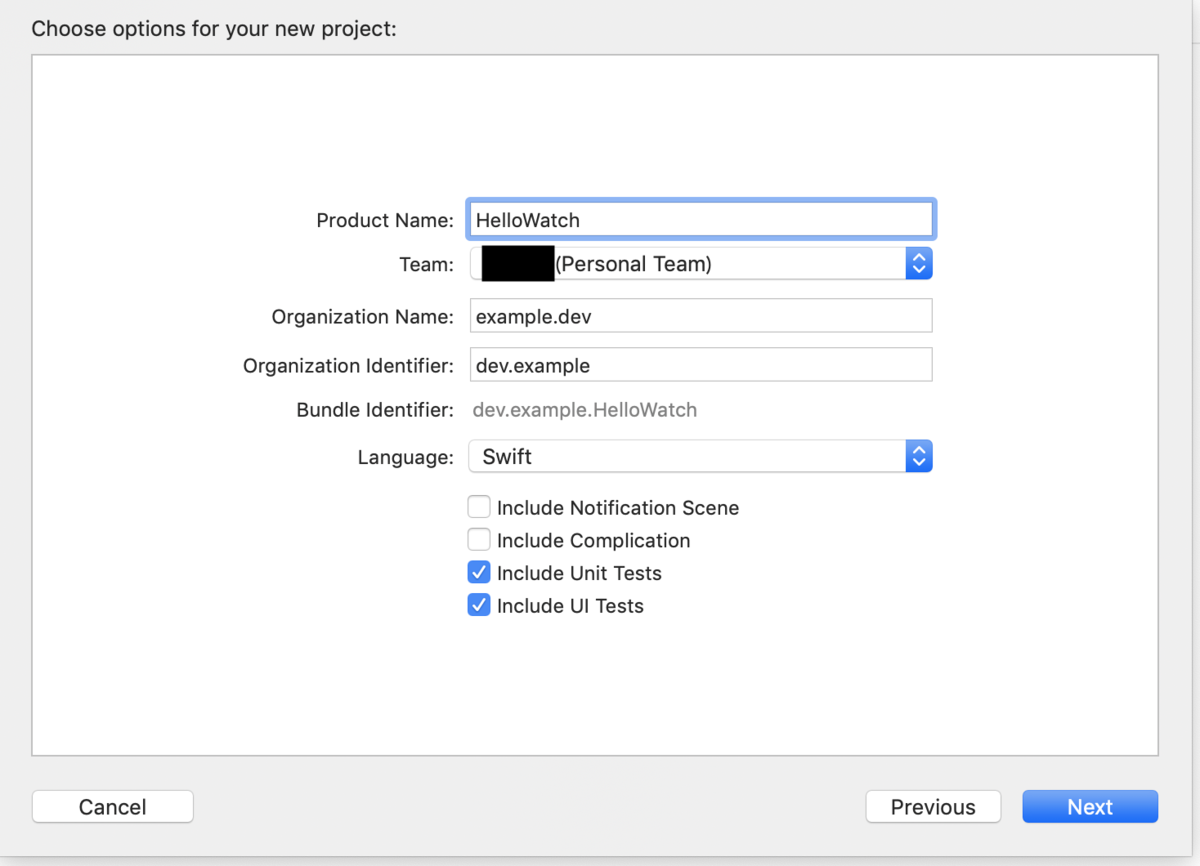Edit the Organization Name field

point(700,316)
